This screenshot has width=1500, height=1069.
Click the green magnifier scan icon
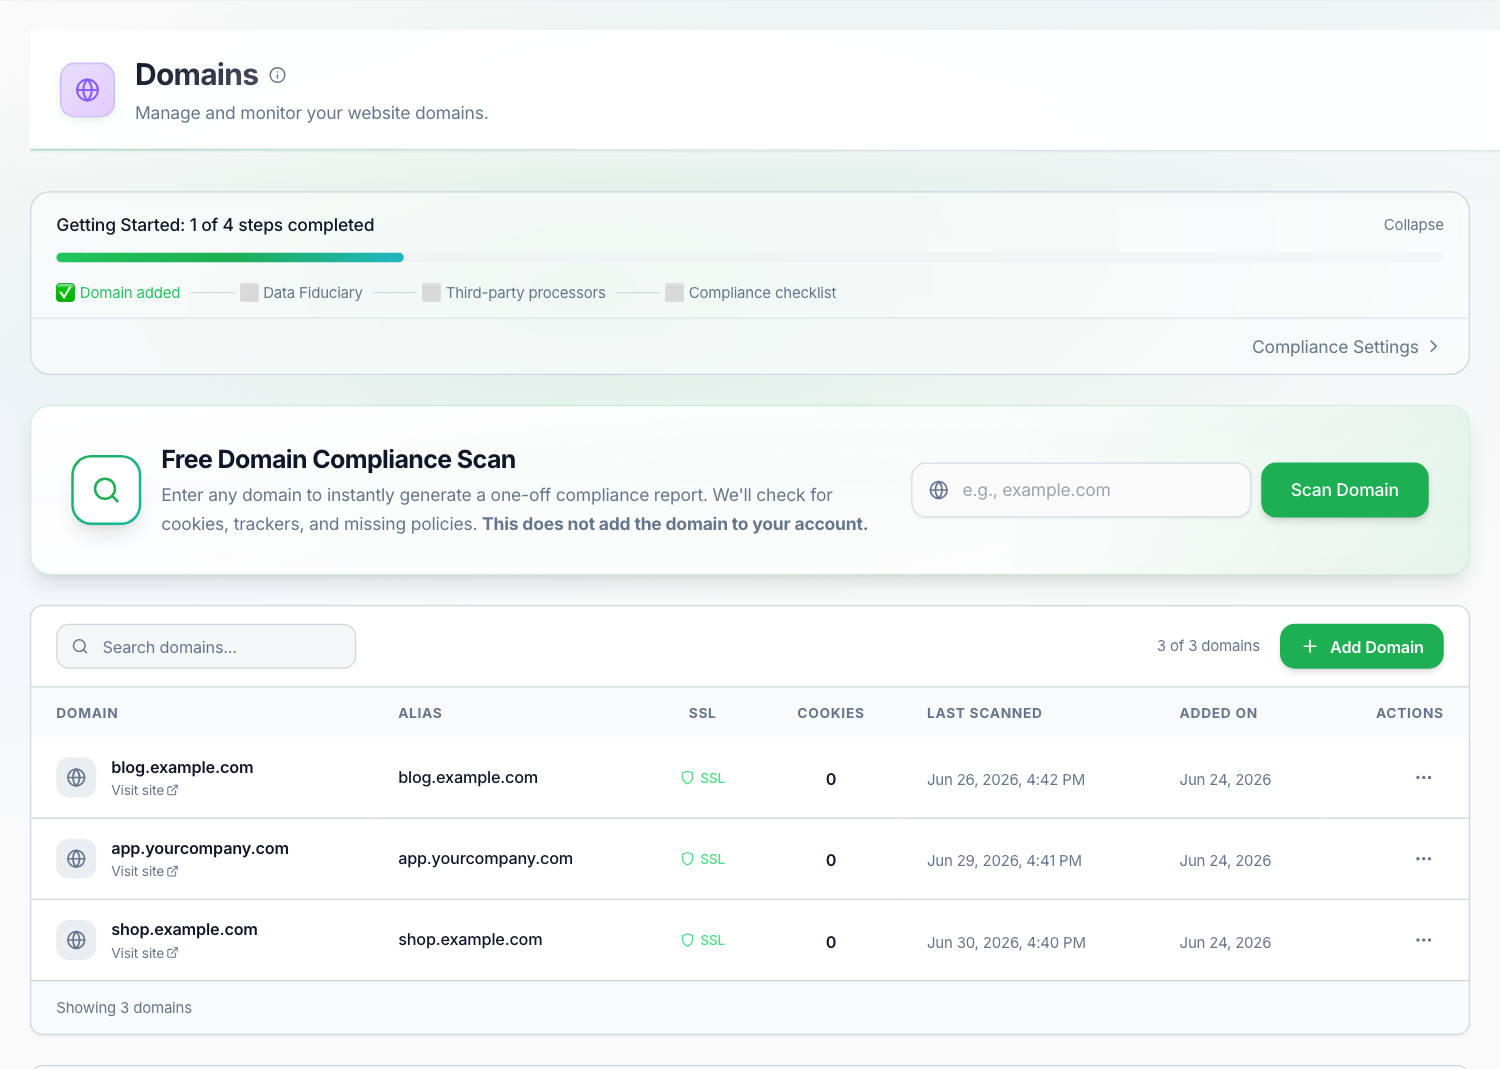click(x=106, y=490)
